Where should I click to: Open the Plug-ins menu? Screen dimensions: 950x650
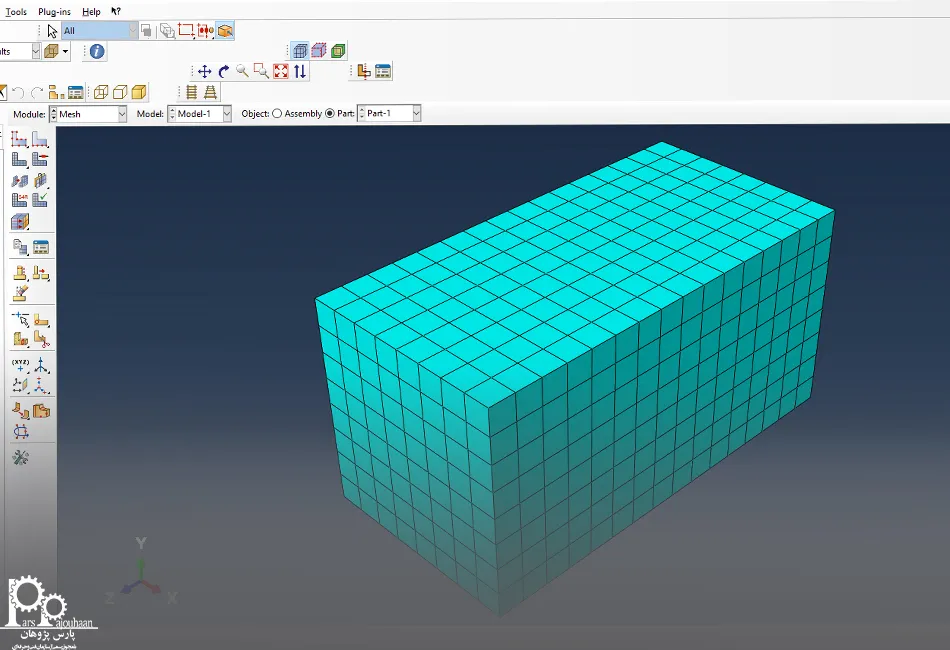click(55, 11)
